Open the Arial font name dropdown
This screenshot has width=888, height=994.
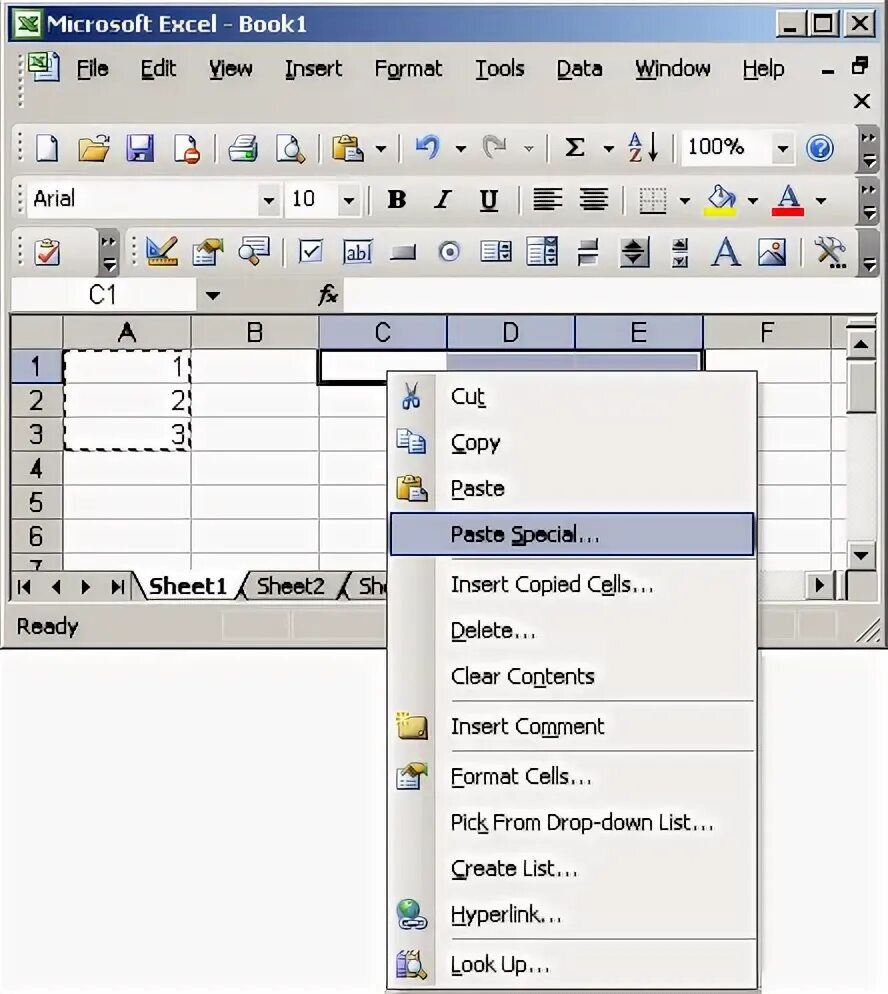[x=269, y=200]
